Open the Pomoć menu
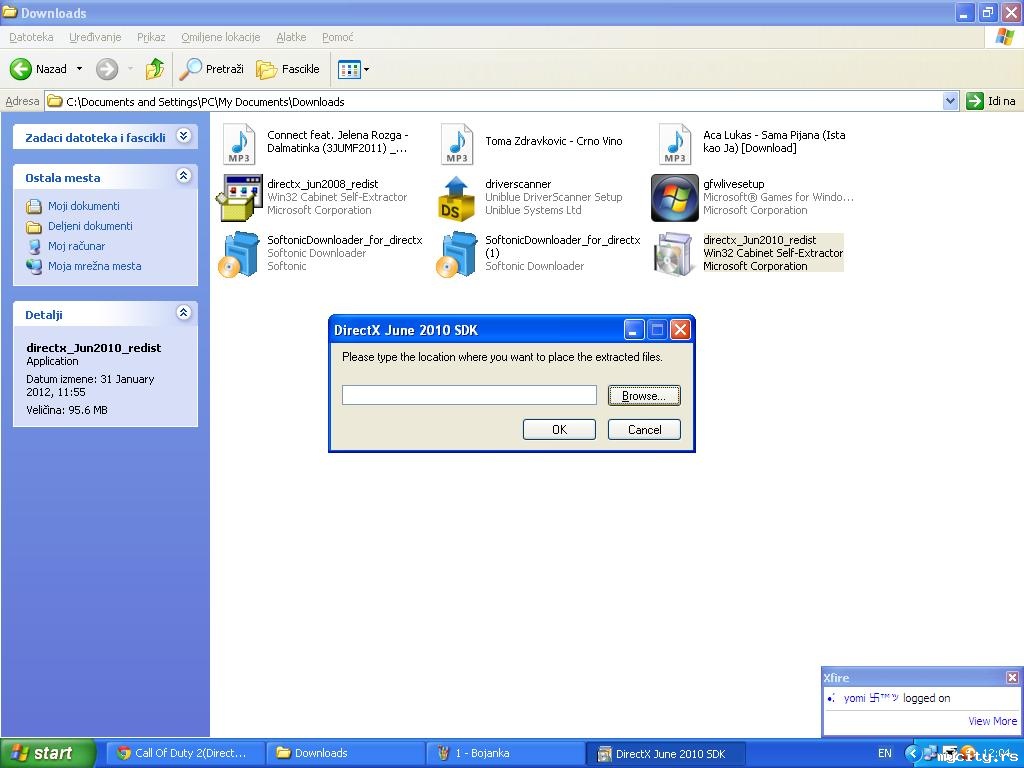The image size is (1024, 768). click(x=338, y=37)
